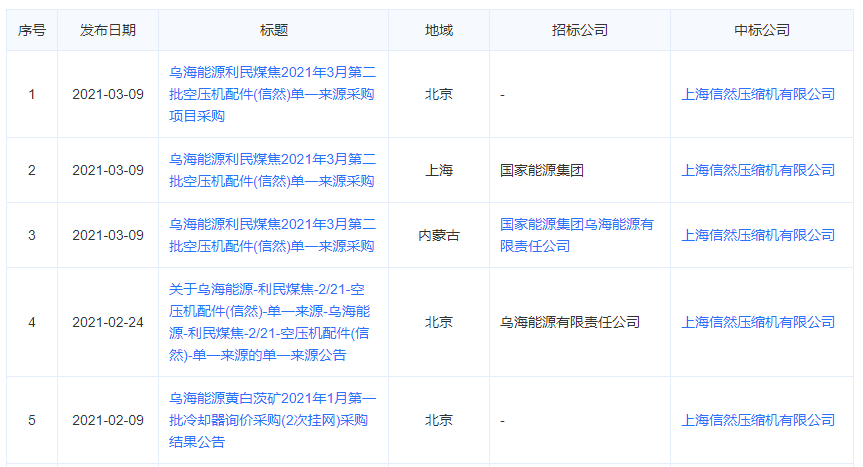Image resolution: width=863 pixels, height=467 pixels.
Task: Select the date 2021-02-24
Action: point(108,322)
